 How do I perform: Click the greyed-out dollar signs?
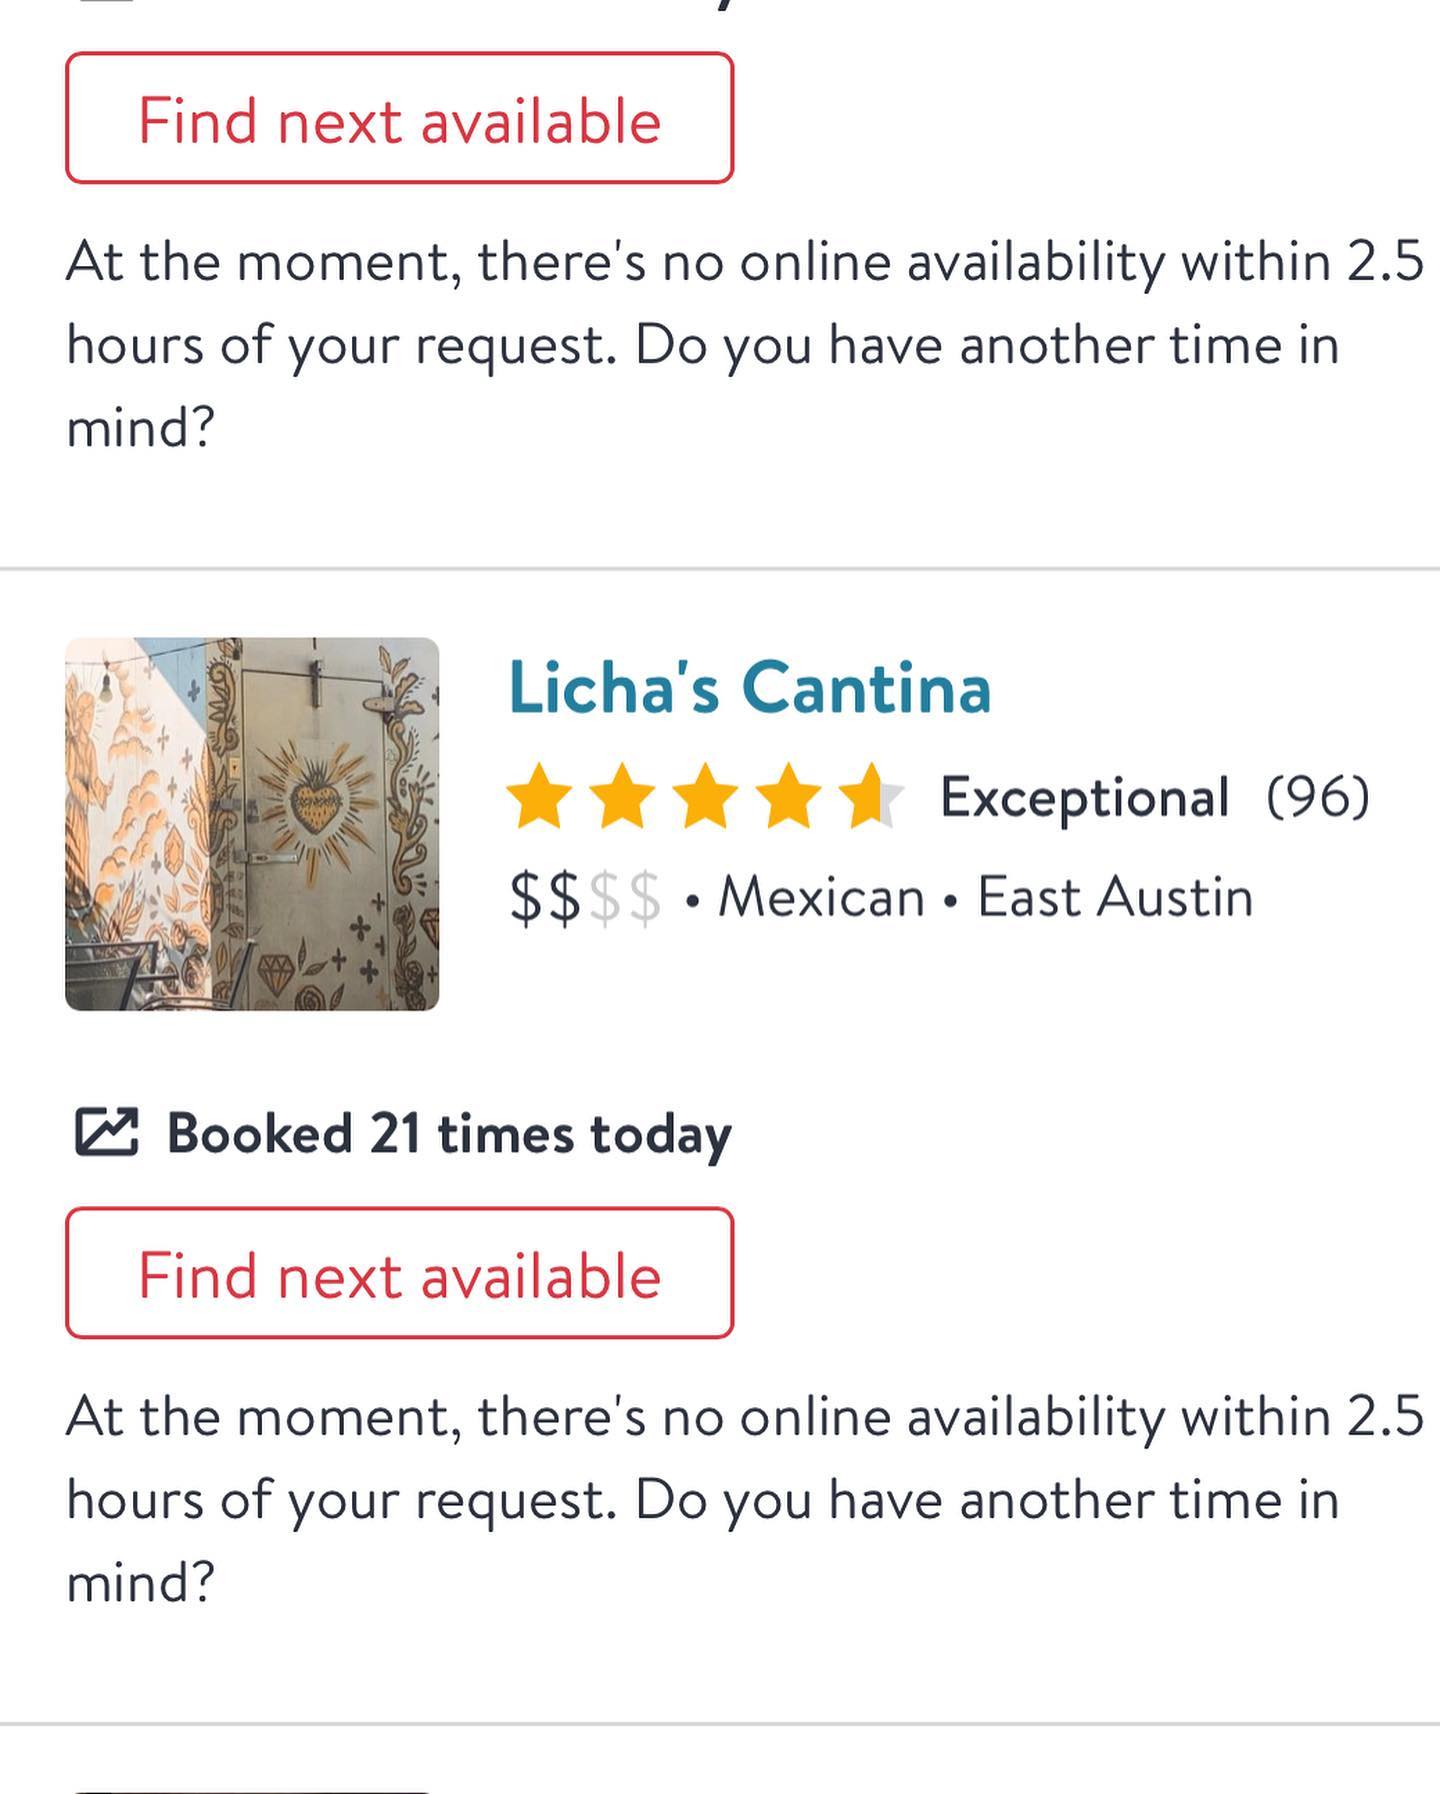click(625, 897)
